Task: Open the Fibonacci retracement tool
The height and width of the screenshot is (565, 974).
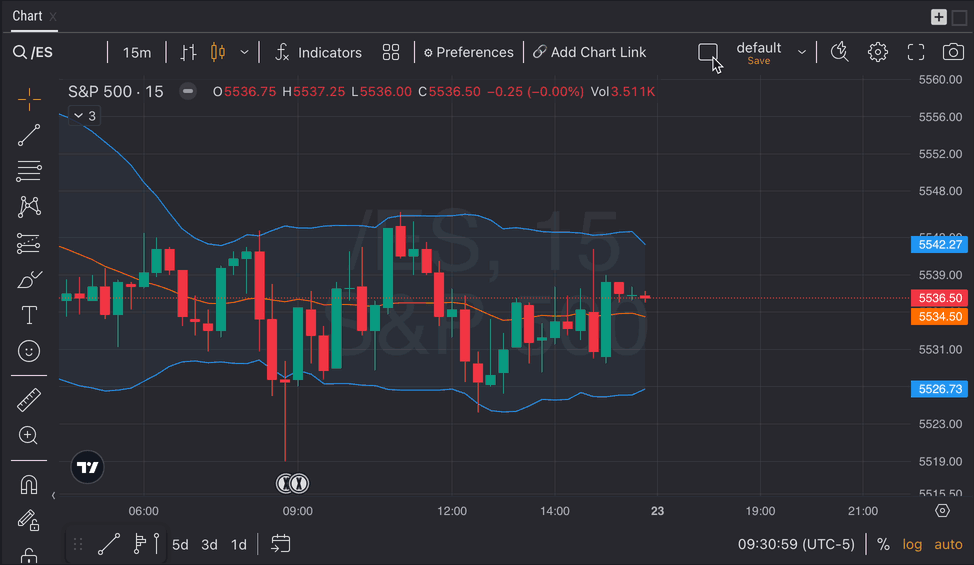Action: click(29, 171)
